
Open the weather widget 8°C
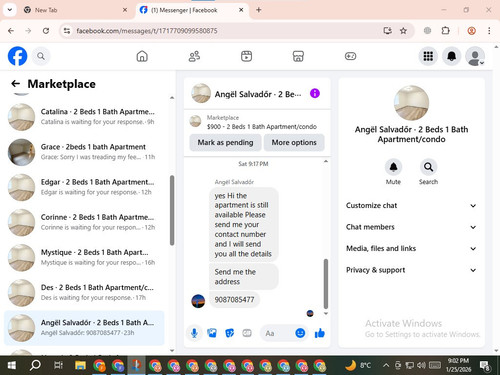click(x=358, y=365)
